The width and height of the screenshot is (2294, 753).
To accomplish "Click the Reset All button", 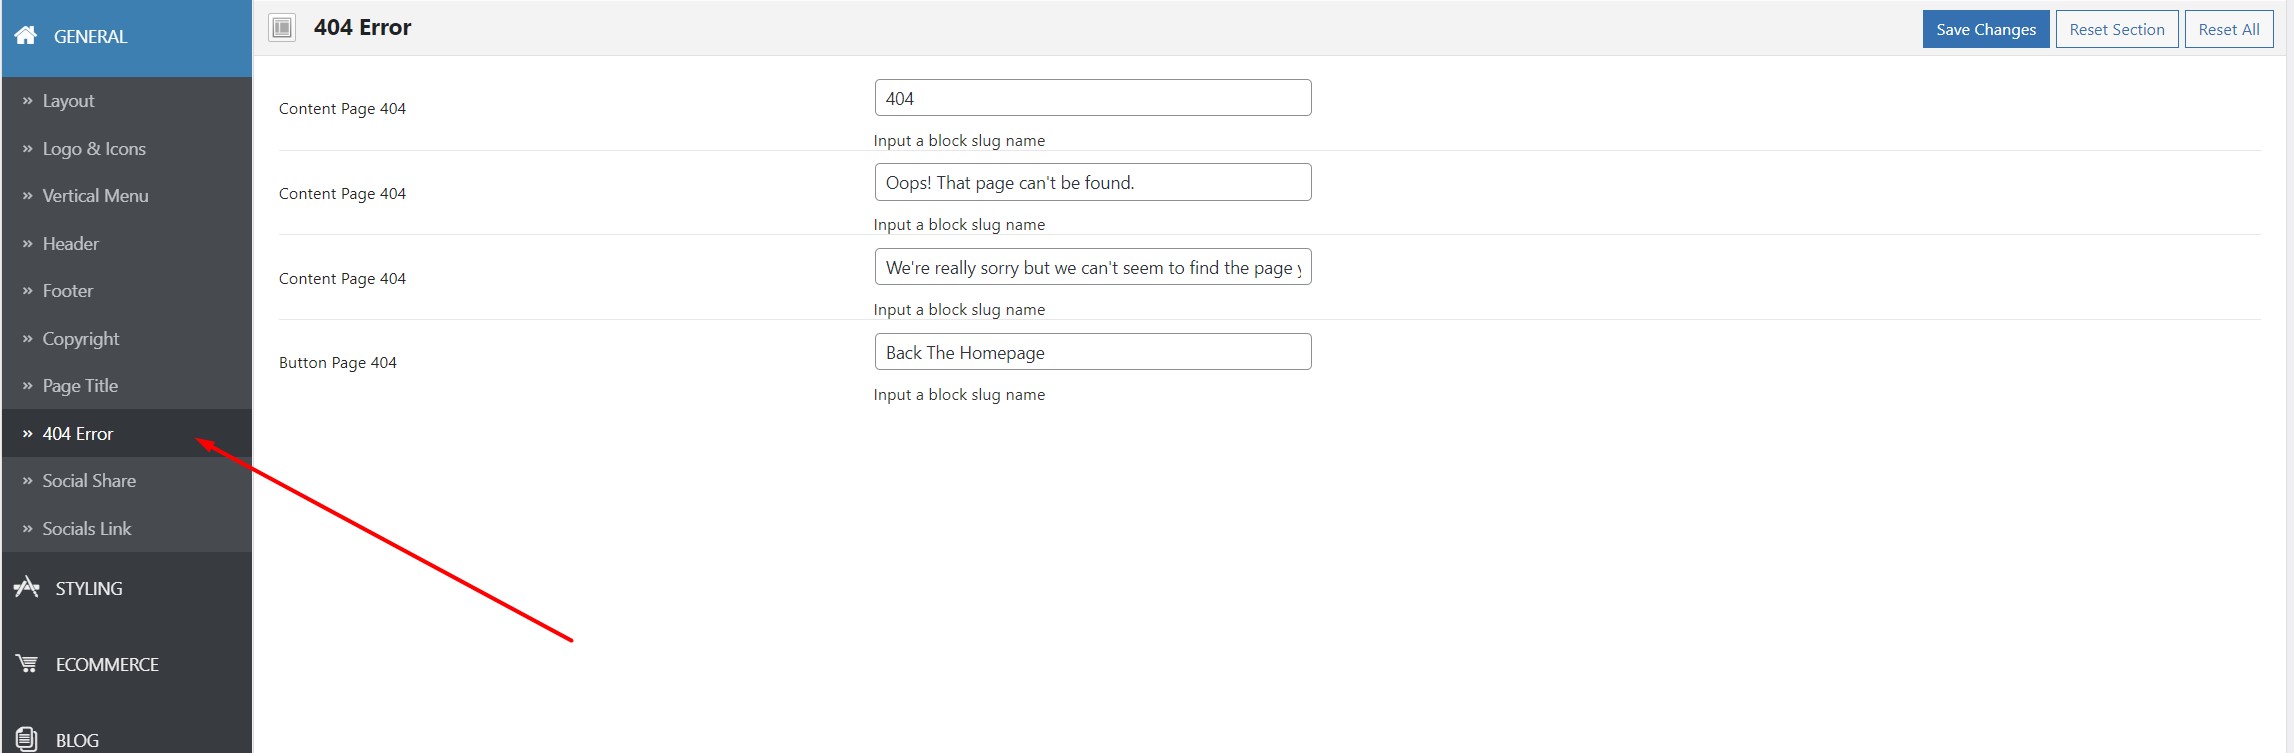I will 2228,29.
